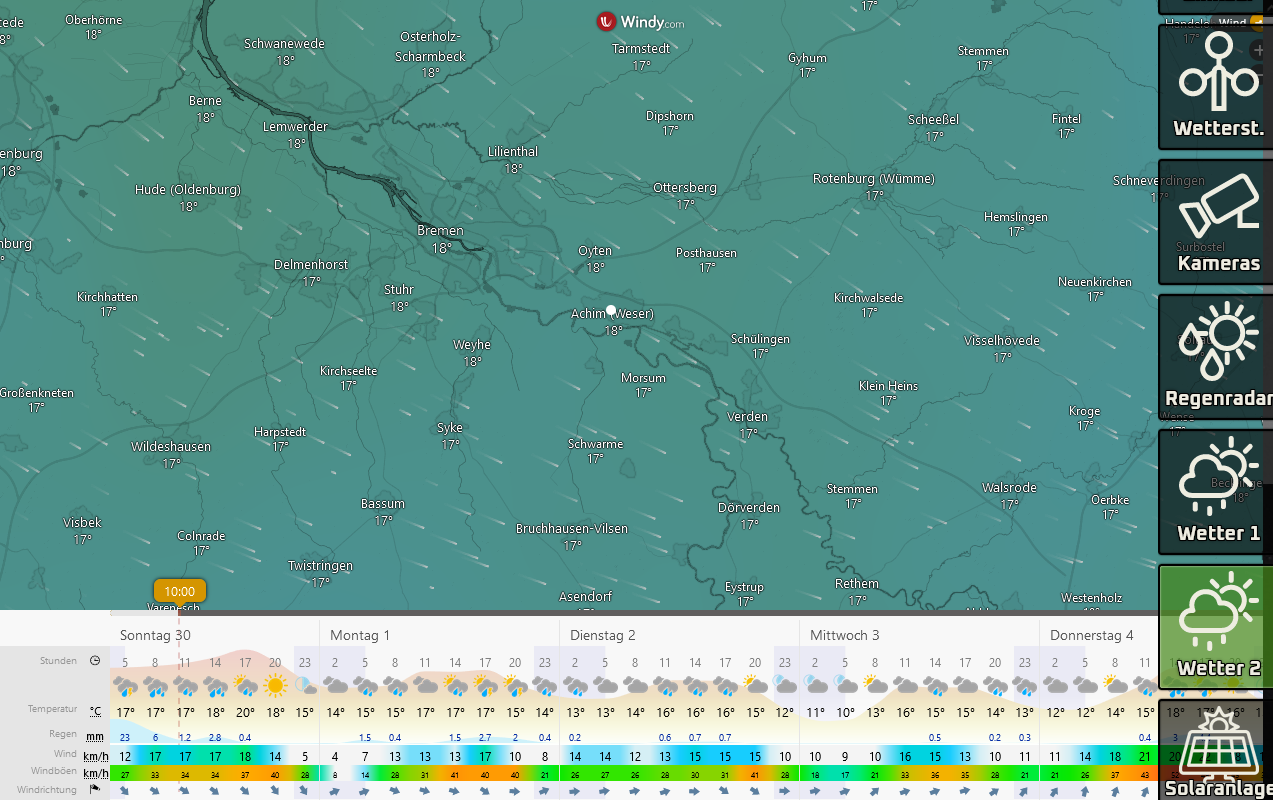Toggle the temperature unit °C
The image size is (1273, 800).
(95, 712)
